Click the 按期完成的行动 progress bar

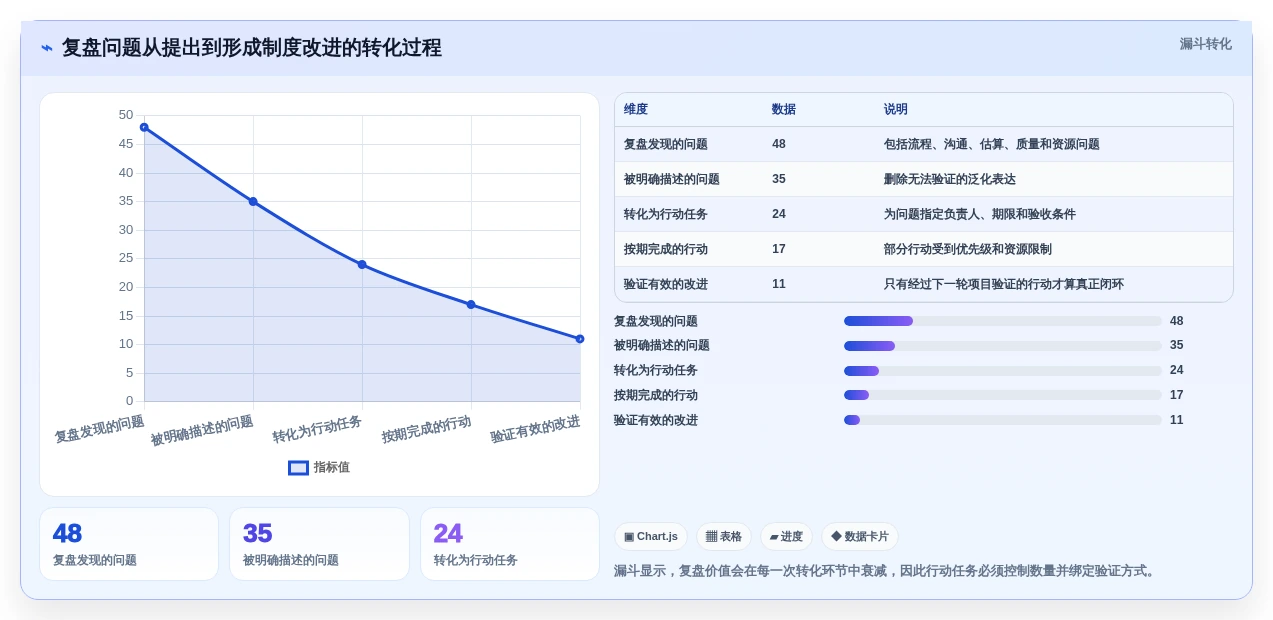click(x=1002, y=395)
